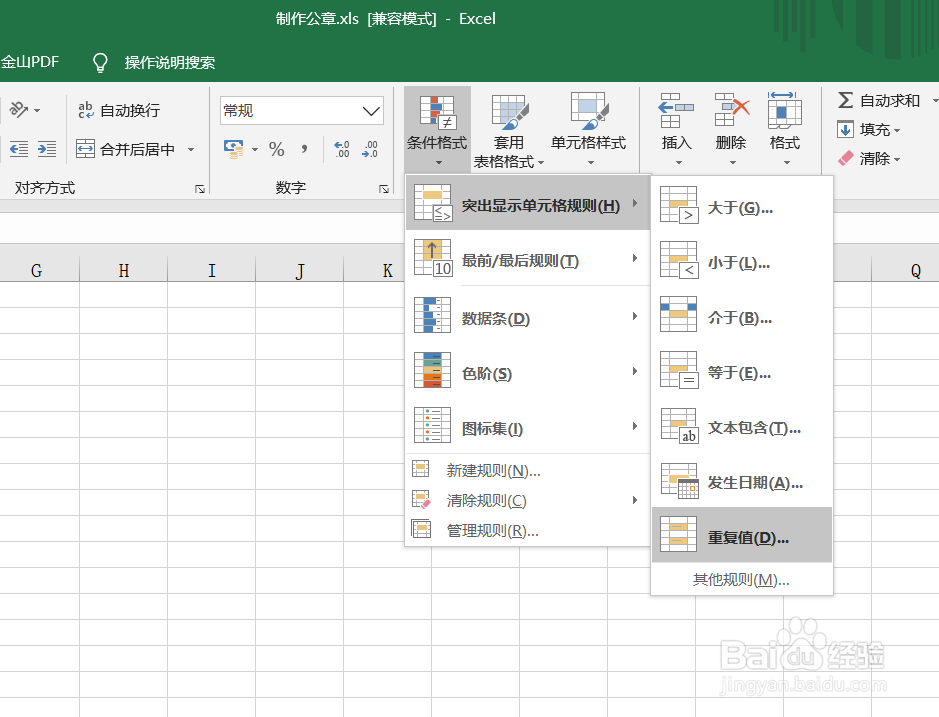This screenshot has width=939, height=717.
Task: Click 增加小数位数 icon
Action: pos(344,147)
